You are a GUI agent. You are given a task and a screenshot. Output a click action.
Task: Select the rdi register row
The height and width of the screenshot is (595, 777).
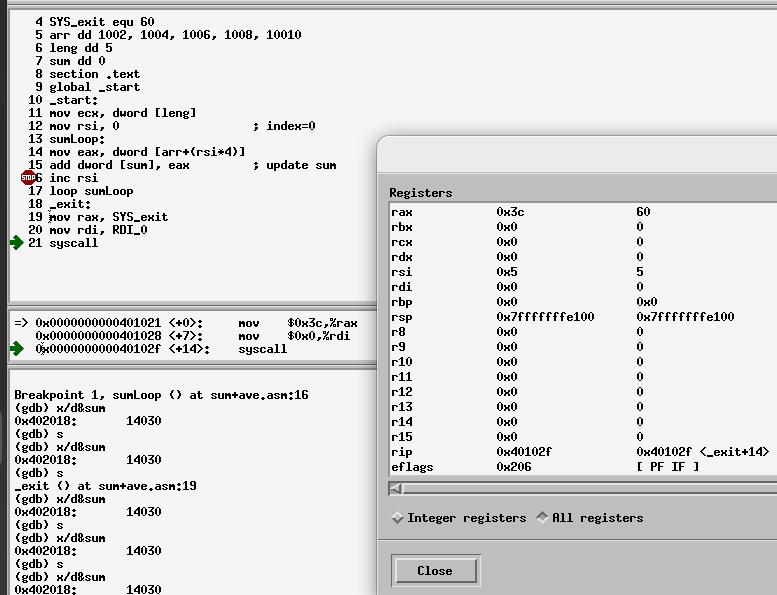click(584, 287)
